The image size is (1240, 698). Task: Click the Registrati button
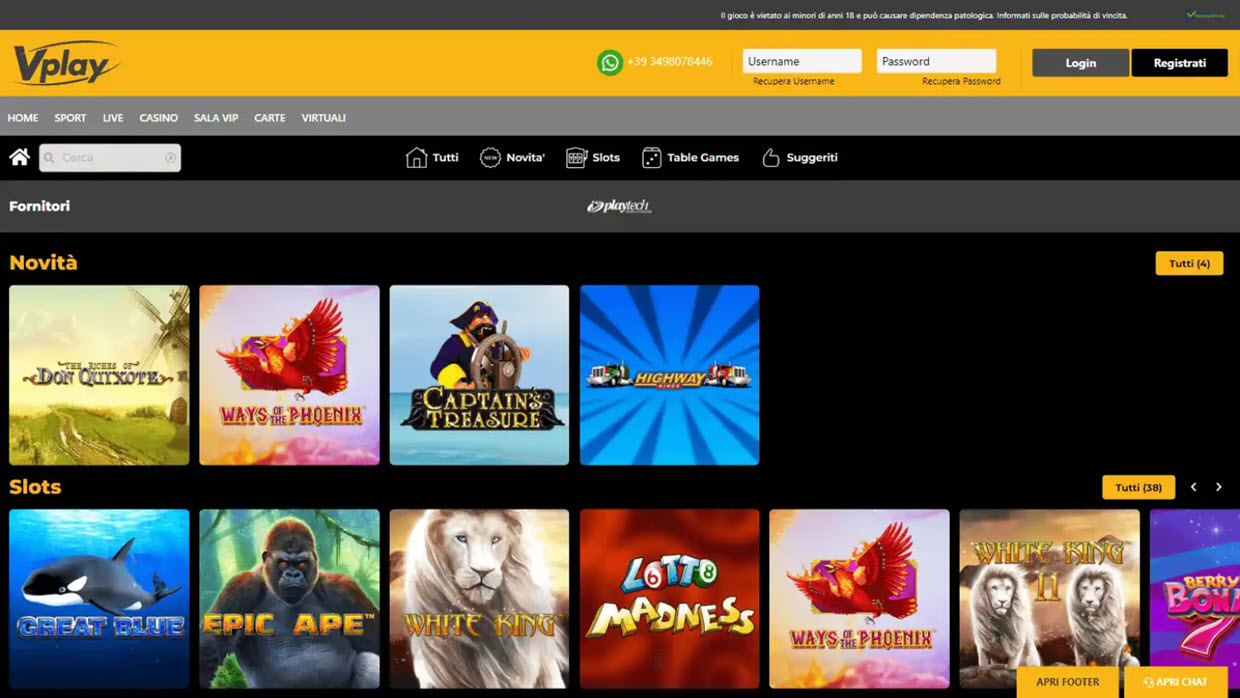coord(1179,62)
